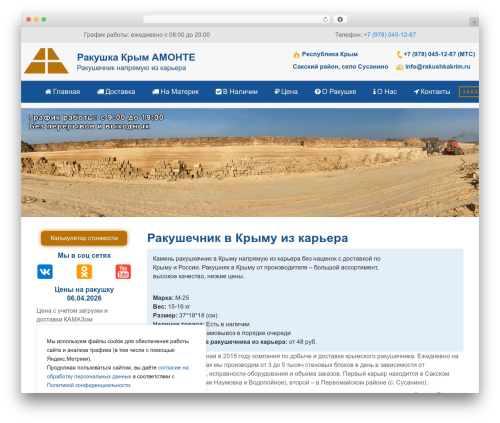Click info@rakushkakrim.ru email link
Screen dimensions: 500x423
coord(438,67)
